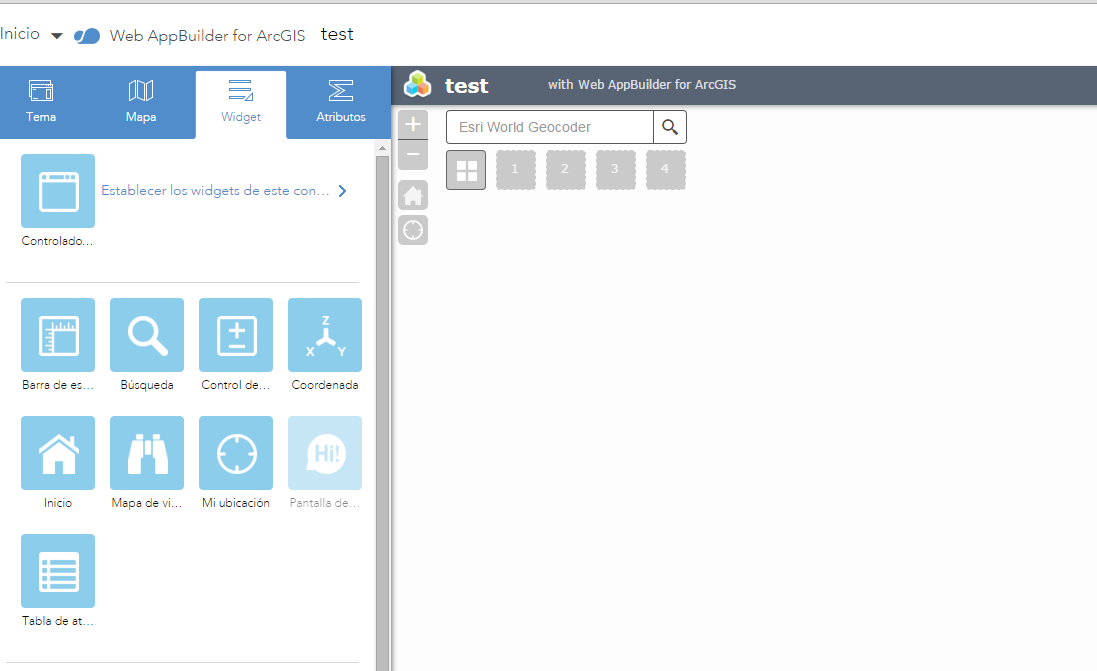The width and height of the screenshot is (1097, 671).
Task: Click widget placeholder 1
Action: coord(516,170)
